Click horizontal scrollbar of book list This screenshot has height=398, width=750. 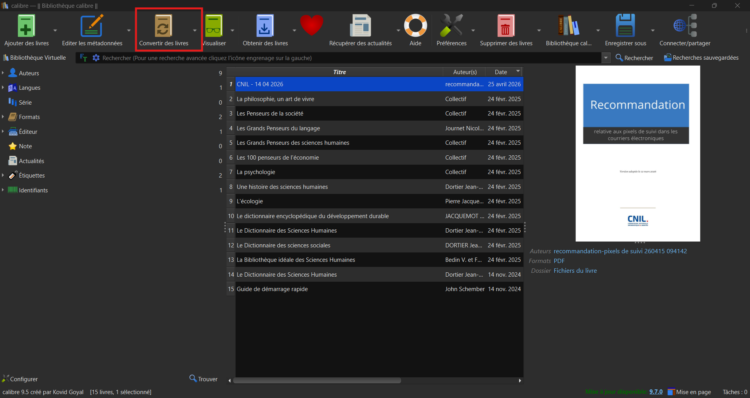coord(317,381)
